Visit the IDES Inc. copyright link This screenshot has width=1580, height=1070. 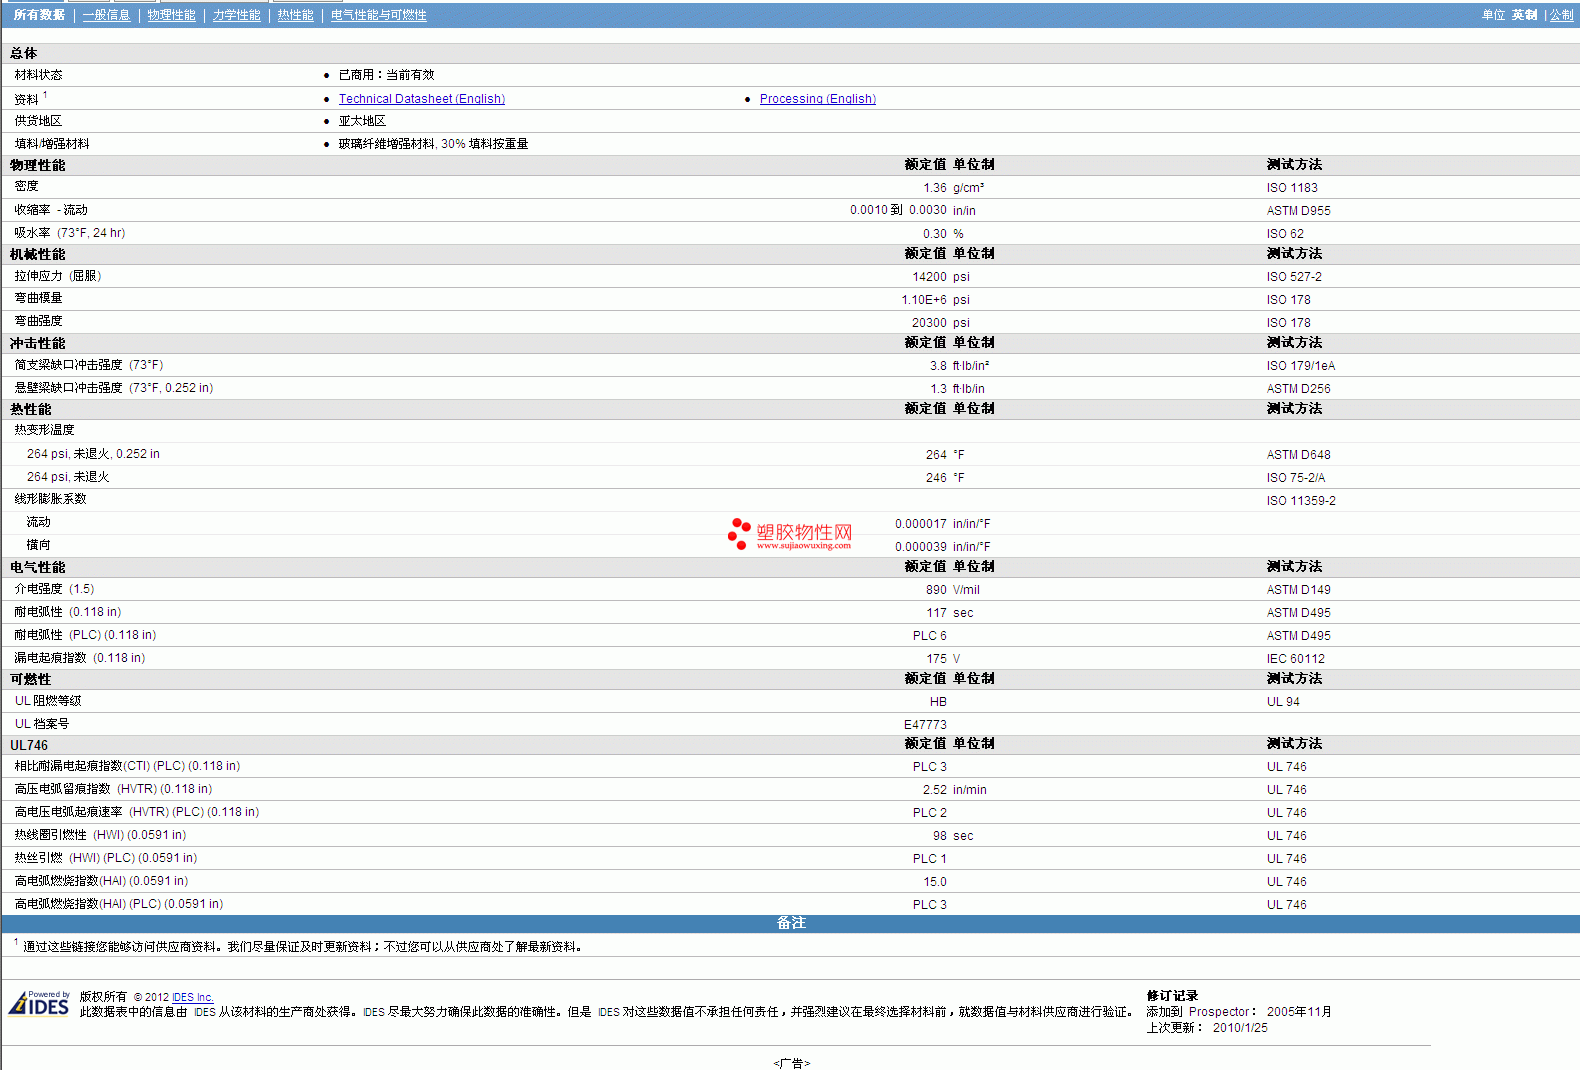tap(192, 997)
